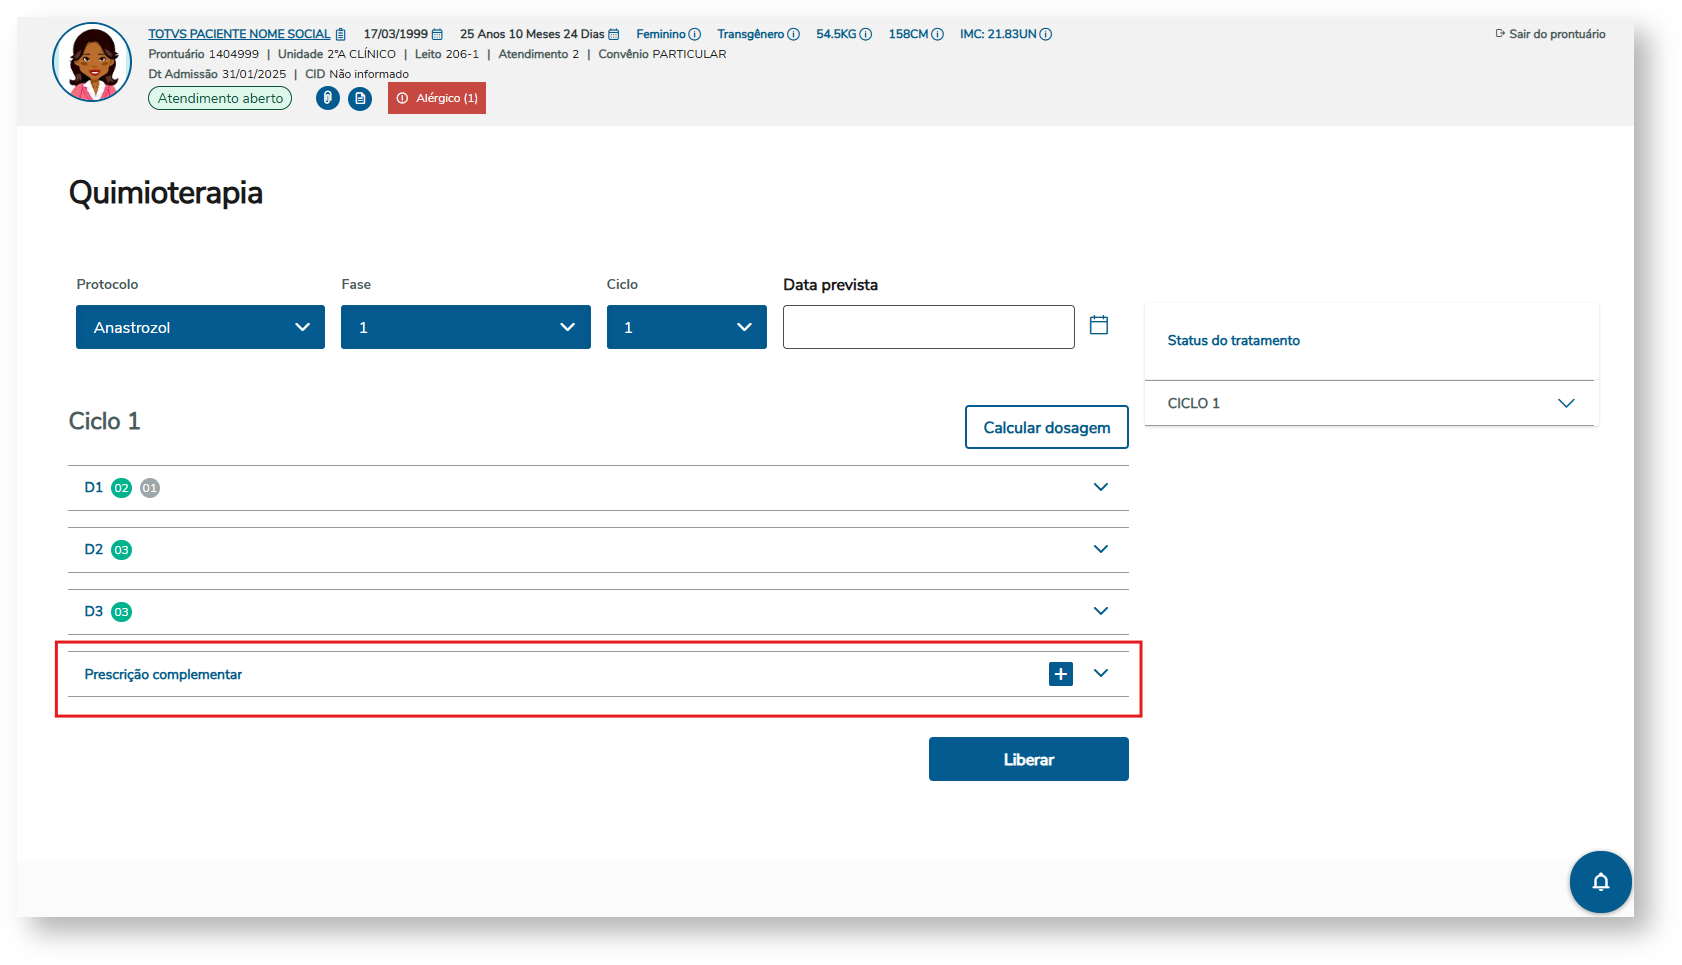Image resolution: width=1682 pixels, height=965 pixels.
Task: Open the paperclip attachments icon
Action: coord(328,98)
